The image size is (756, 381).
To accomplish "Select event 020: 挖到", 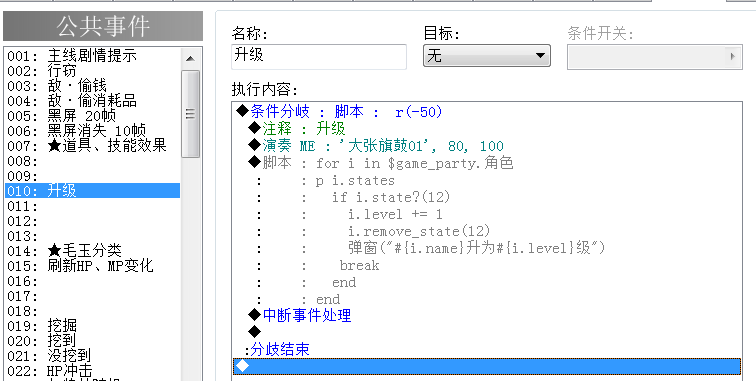I will tap(93, 340).
